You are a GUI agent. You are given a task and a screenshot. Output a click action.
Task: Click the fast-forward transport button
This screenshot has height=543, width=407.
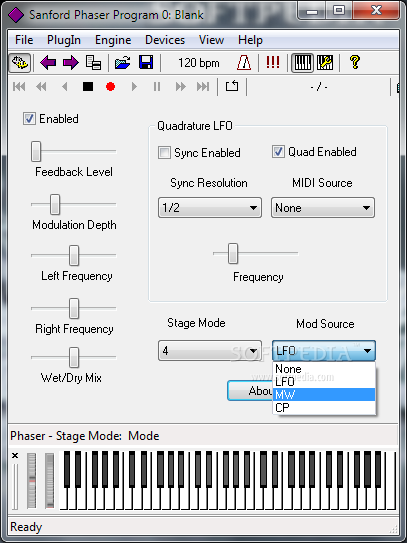(x=180, y=87)
